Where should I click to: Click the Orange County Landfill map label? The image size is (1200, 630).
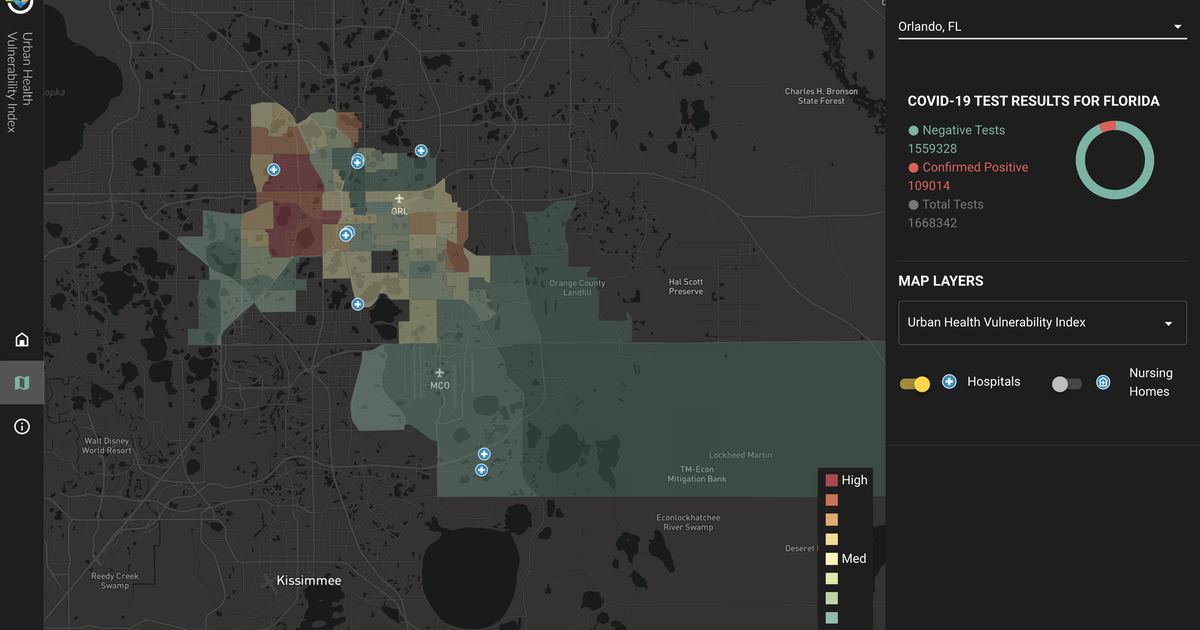coord(577,288)
